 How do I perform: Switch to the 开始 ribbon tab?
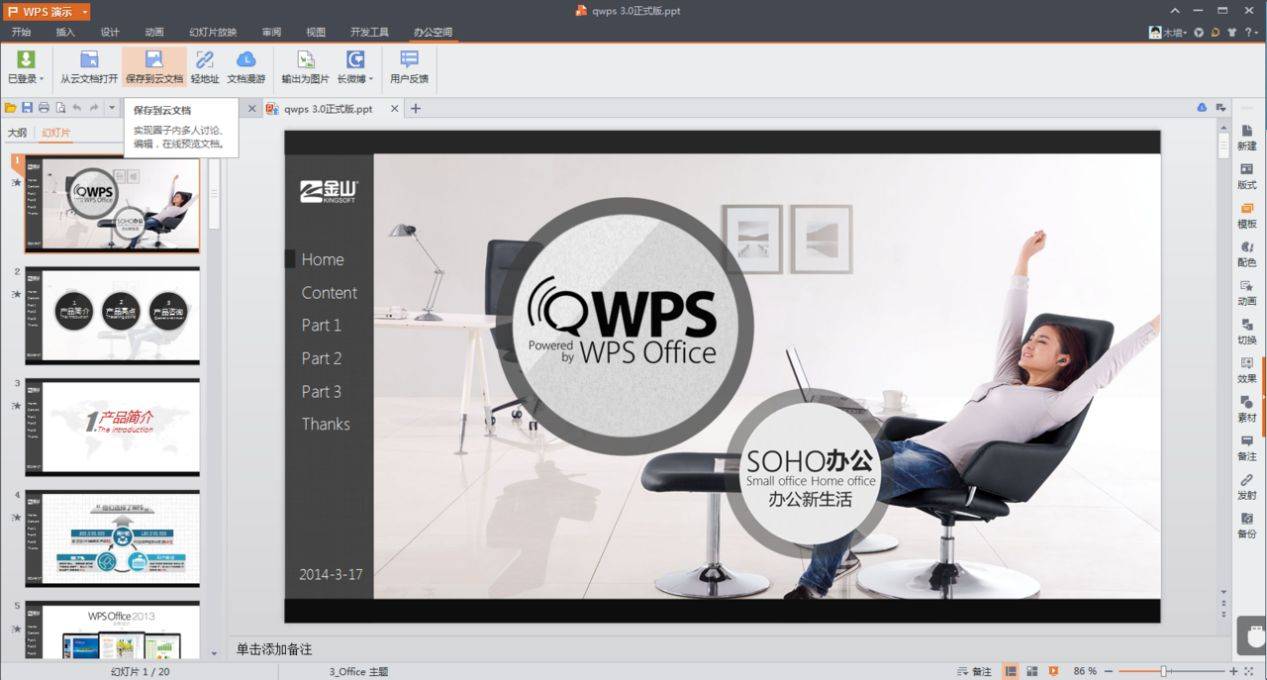pyautogui.click(x=21, y=32)
